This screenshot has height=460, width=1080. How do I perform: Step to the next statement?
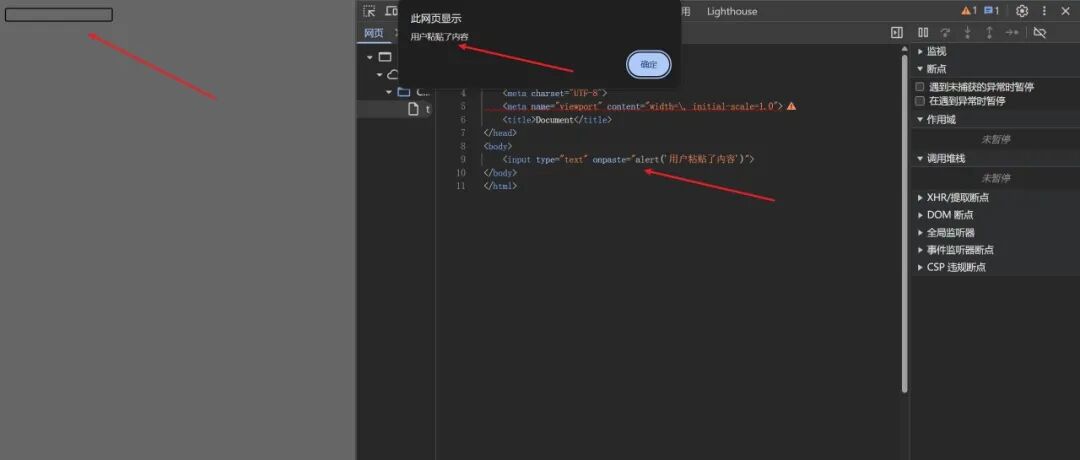1011,32
